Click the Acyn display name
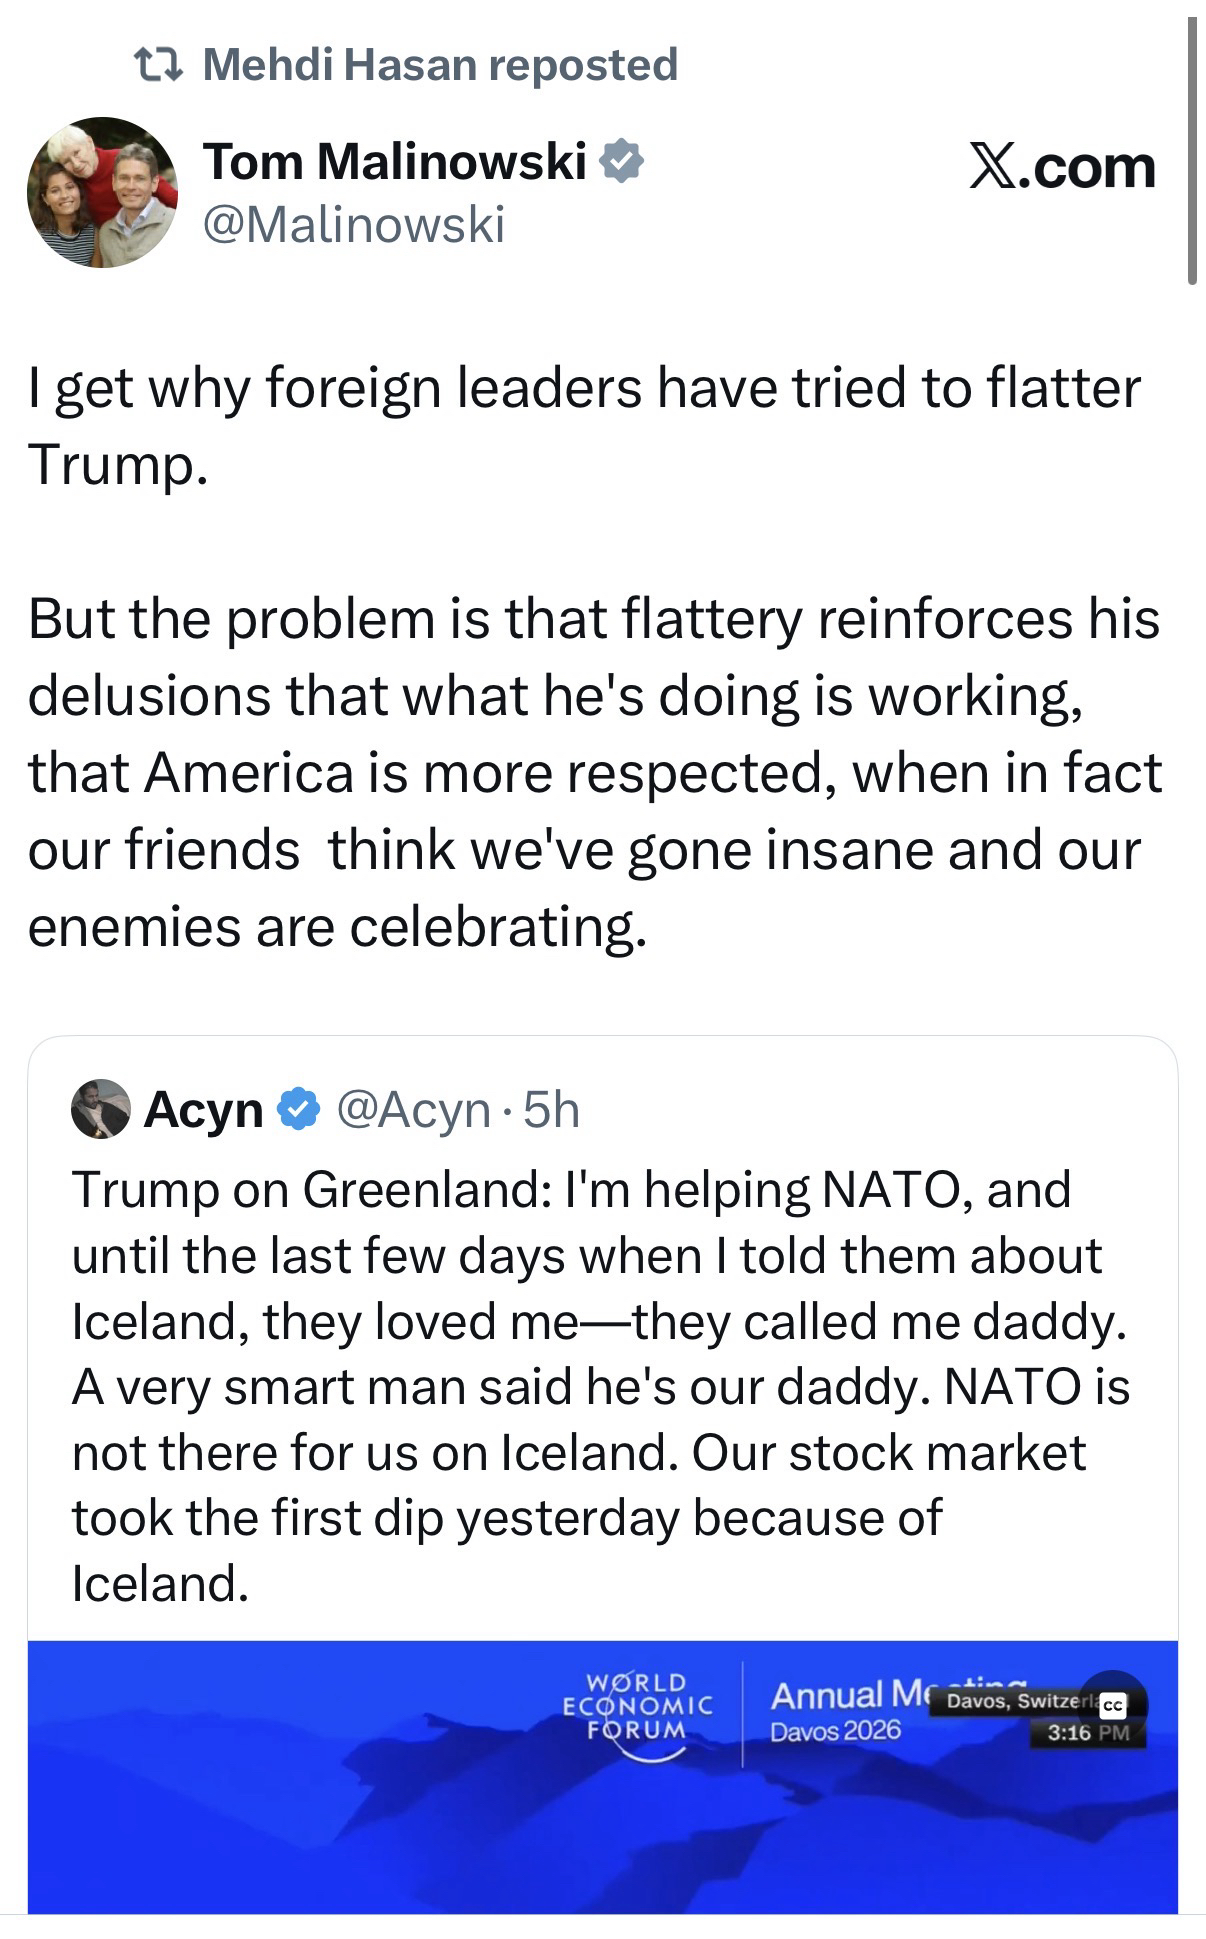The image size is (1206, 1939). click(x=203, y=1109)
